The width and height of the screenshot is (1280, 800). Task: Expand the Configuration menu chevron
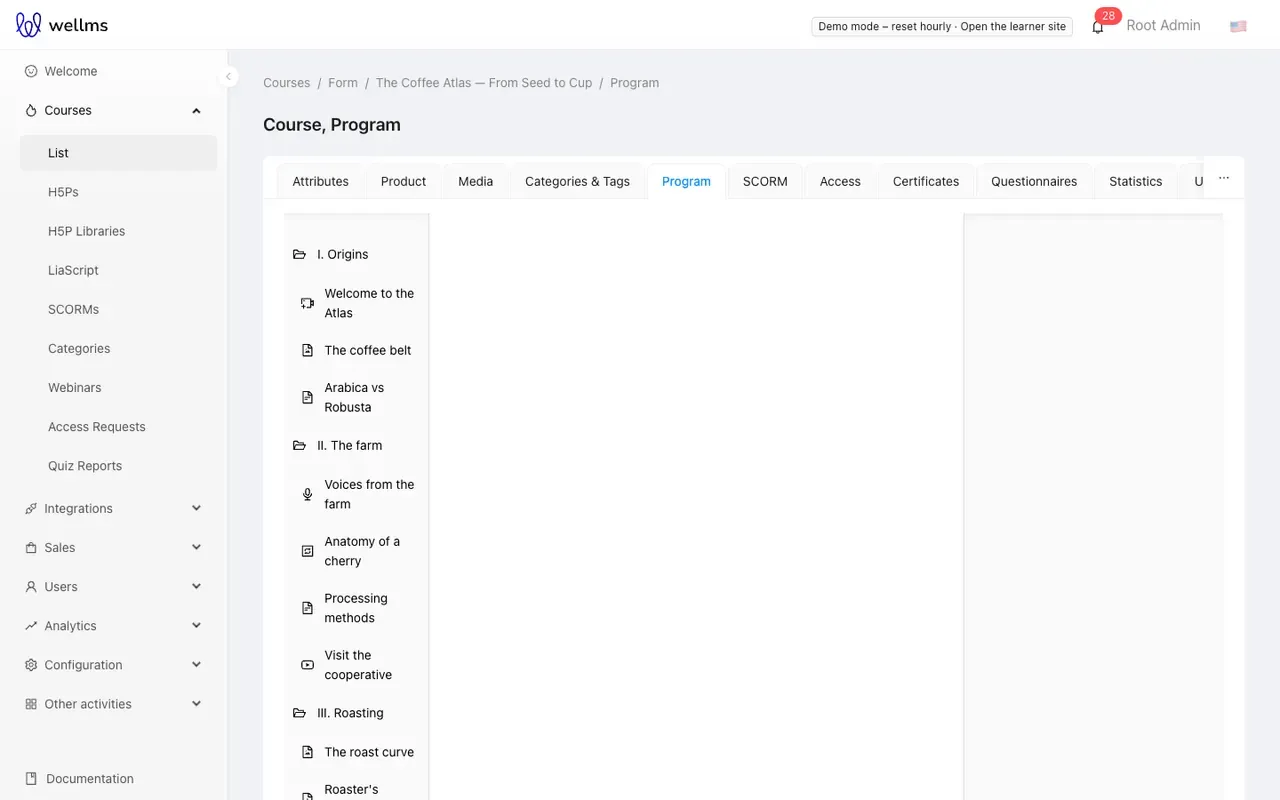pyautogui.click(x=196, y=664)
